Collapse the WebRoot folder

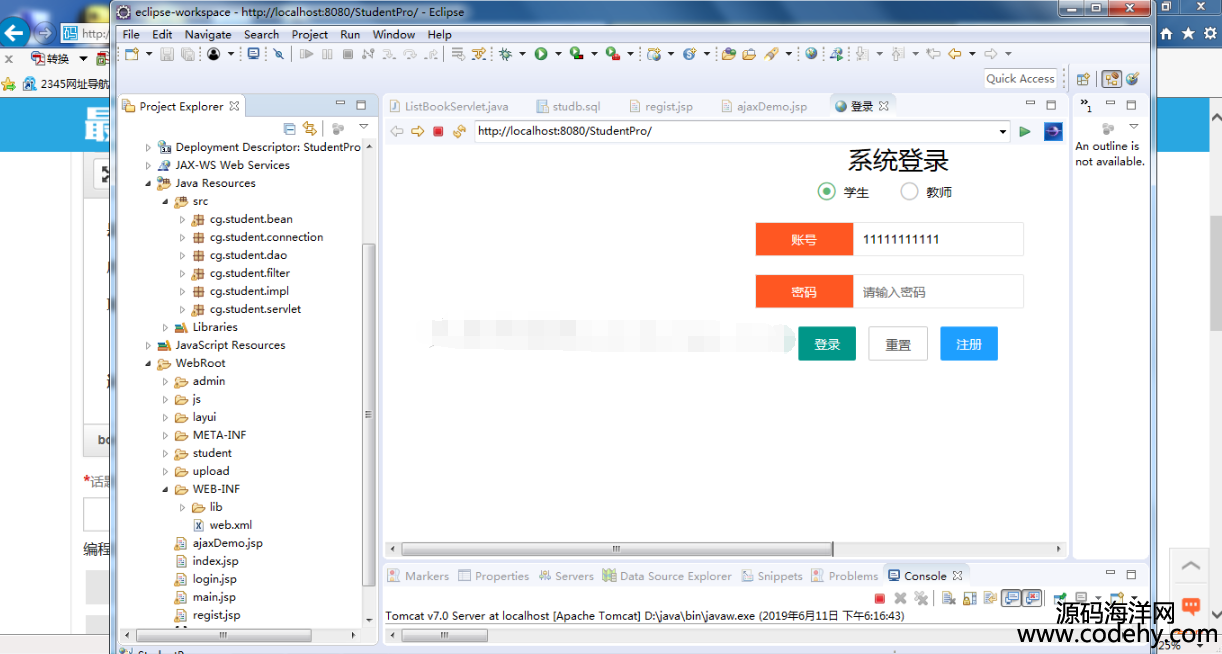148,364
